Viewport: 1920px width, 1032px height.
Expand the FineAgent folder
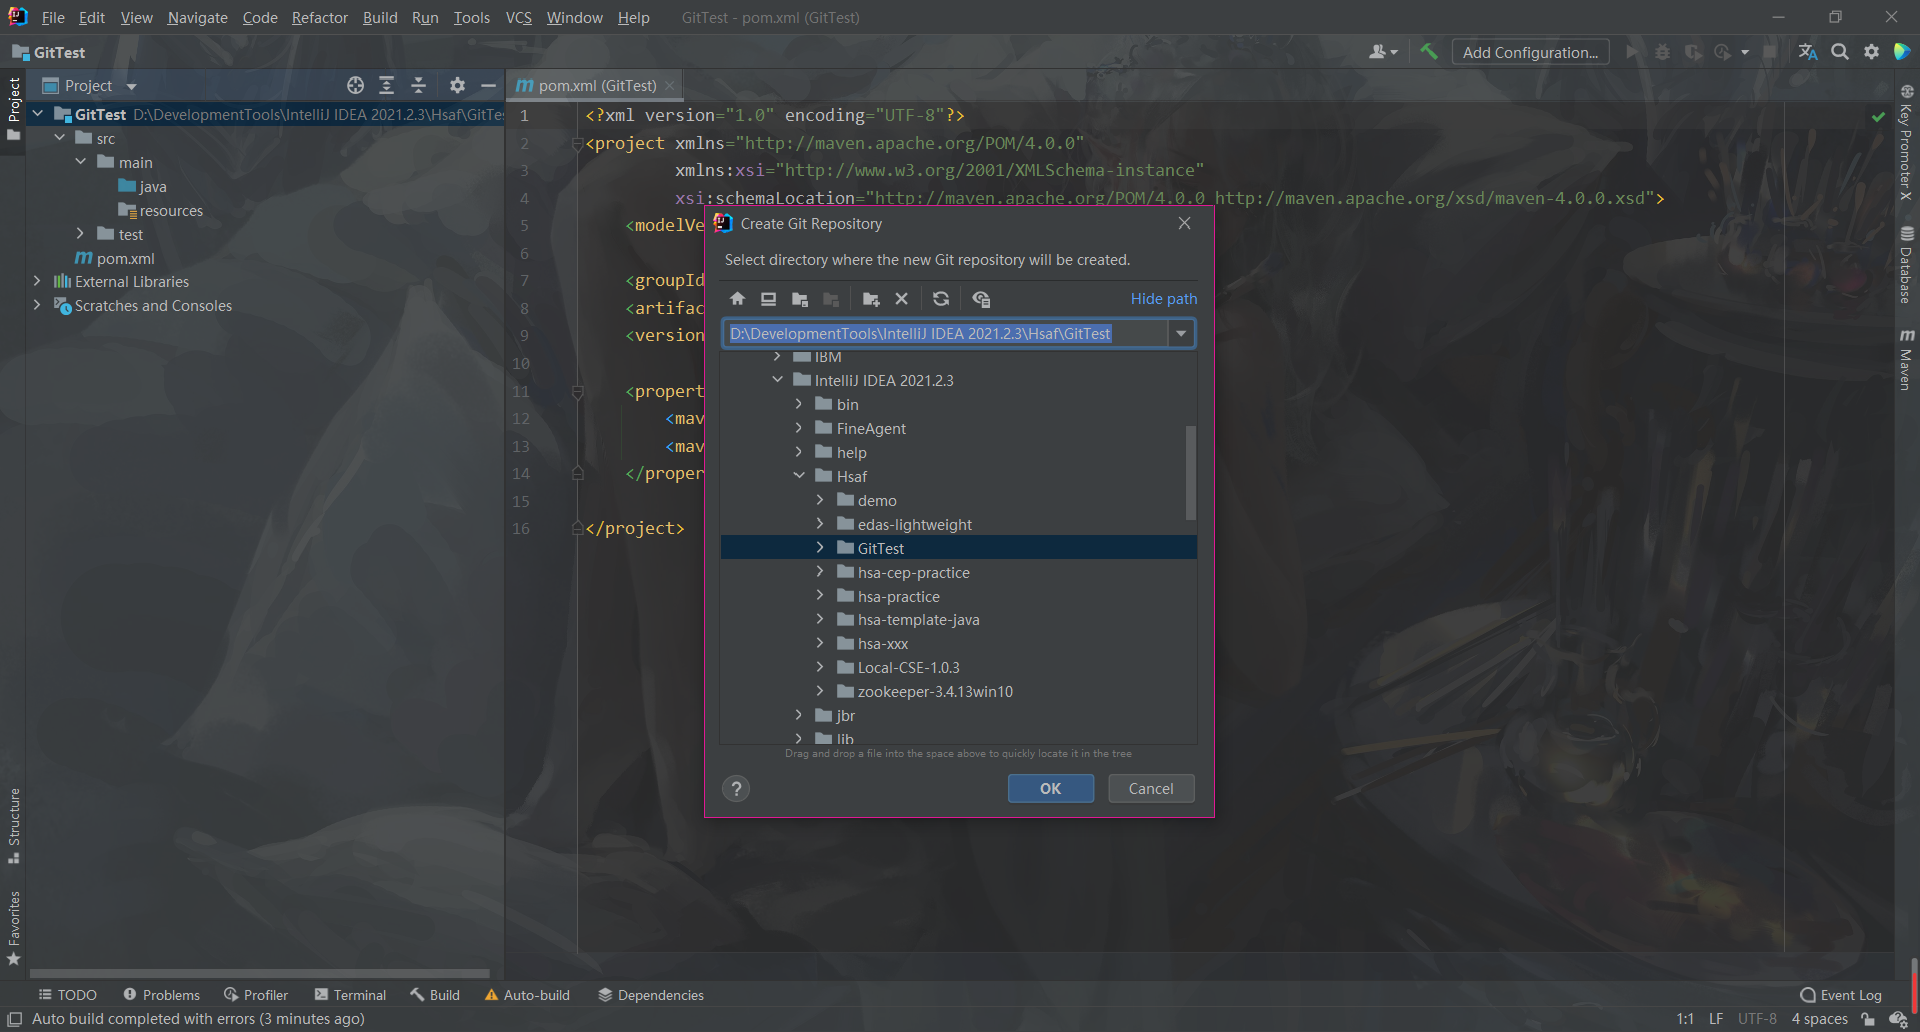point(798,428)
